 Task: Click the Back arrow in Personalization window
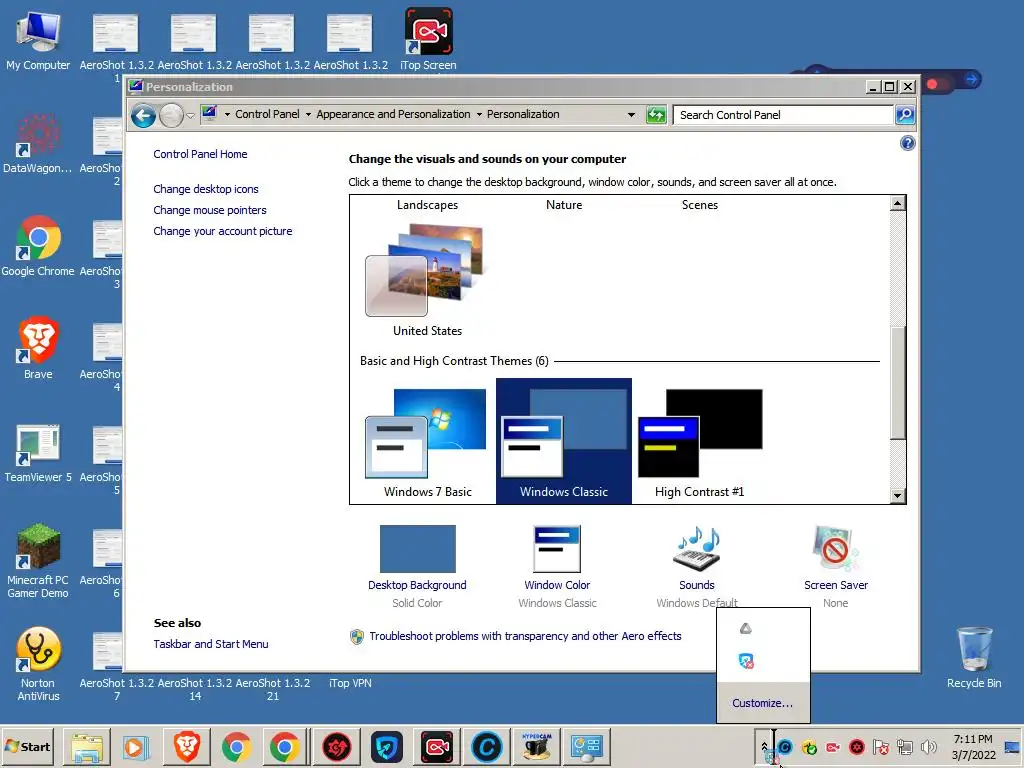tap(143, 116)
